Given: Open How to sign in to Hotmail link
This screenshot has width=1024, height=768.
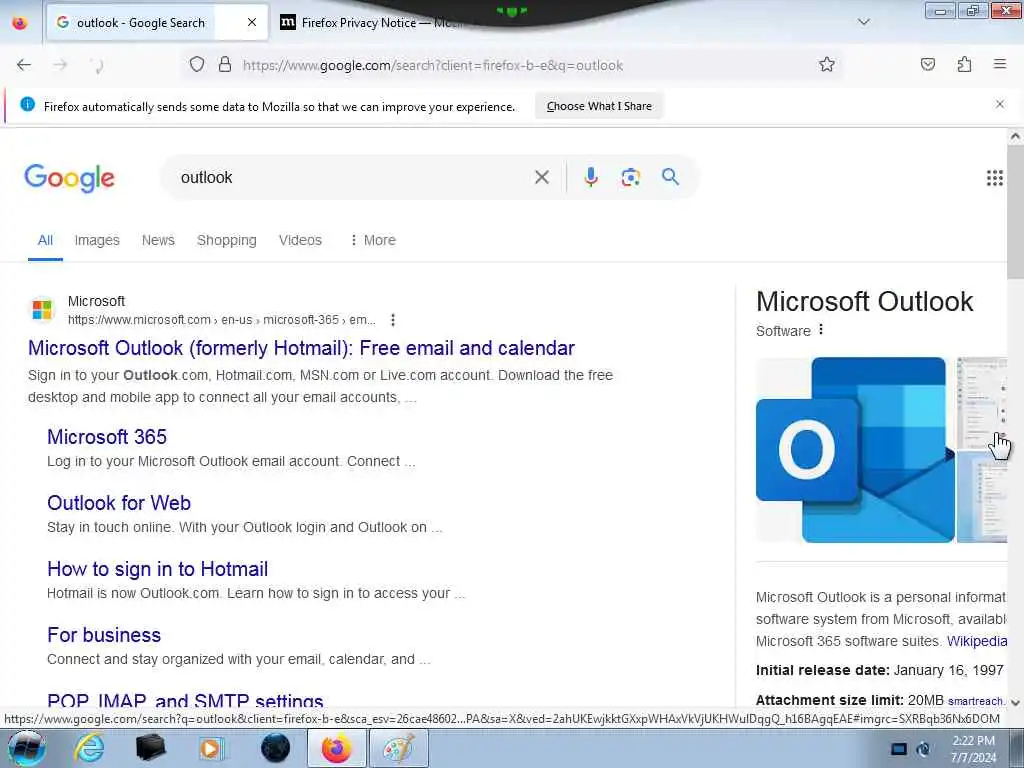Looking at the screenshot, I should click(157, 569).
